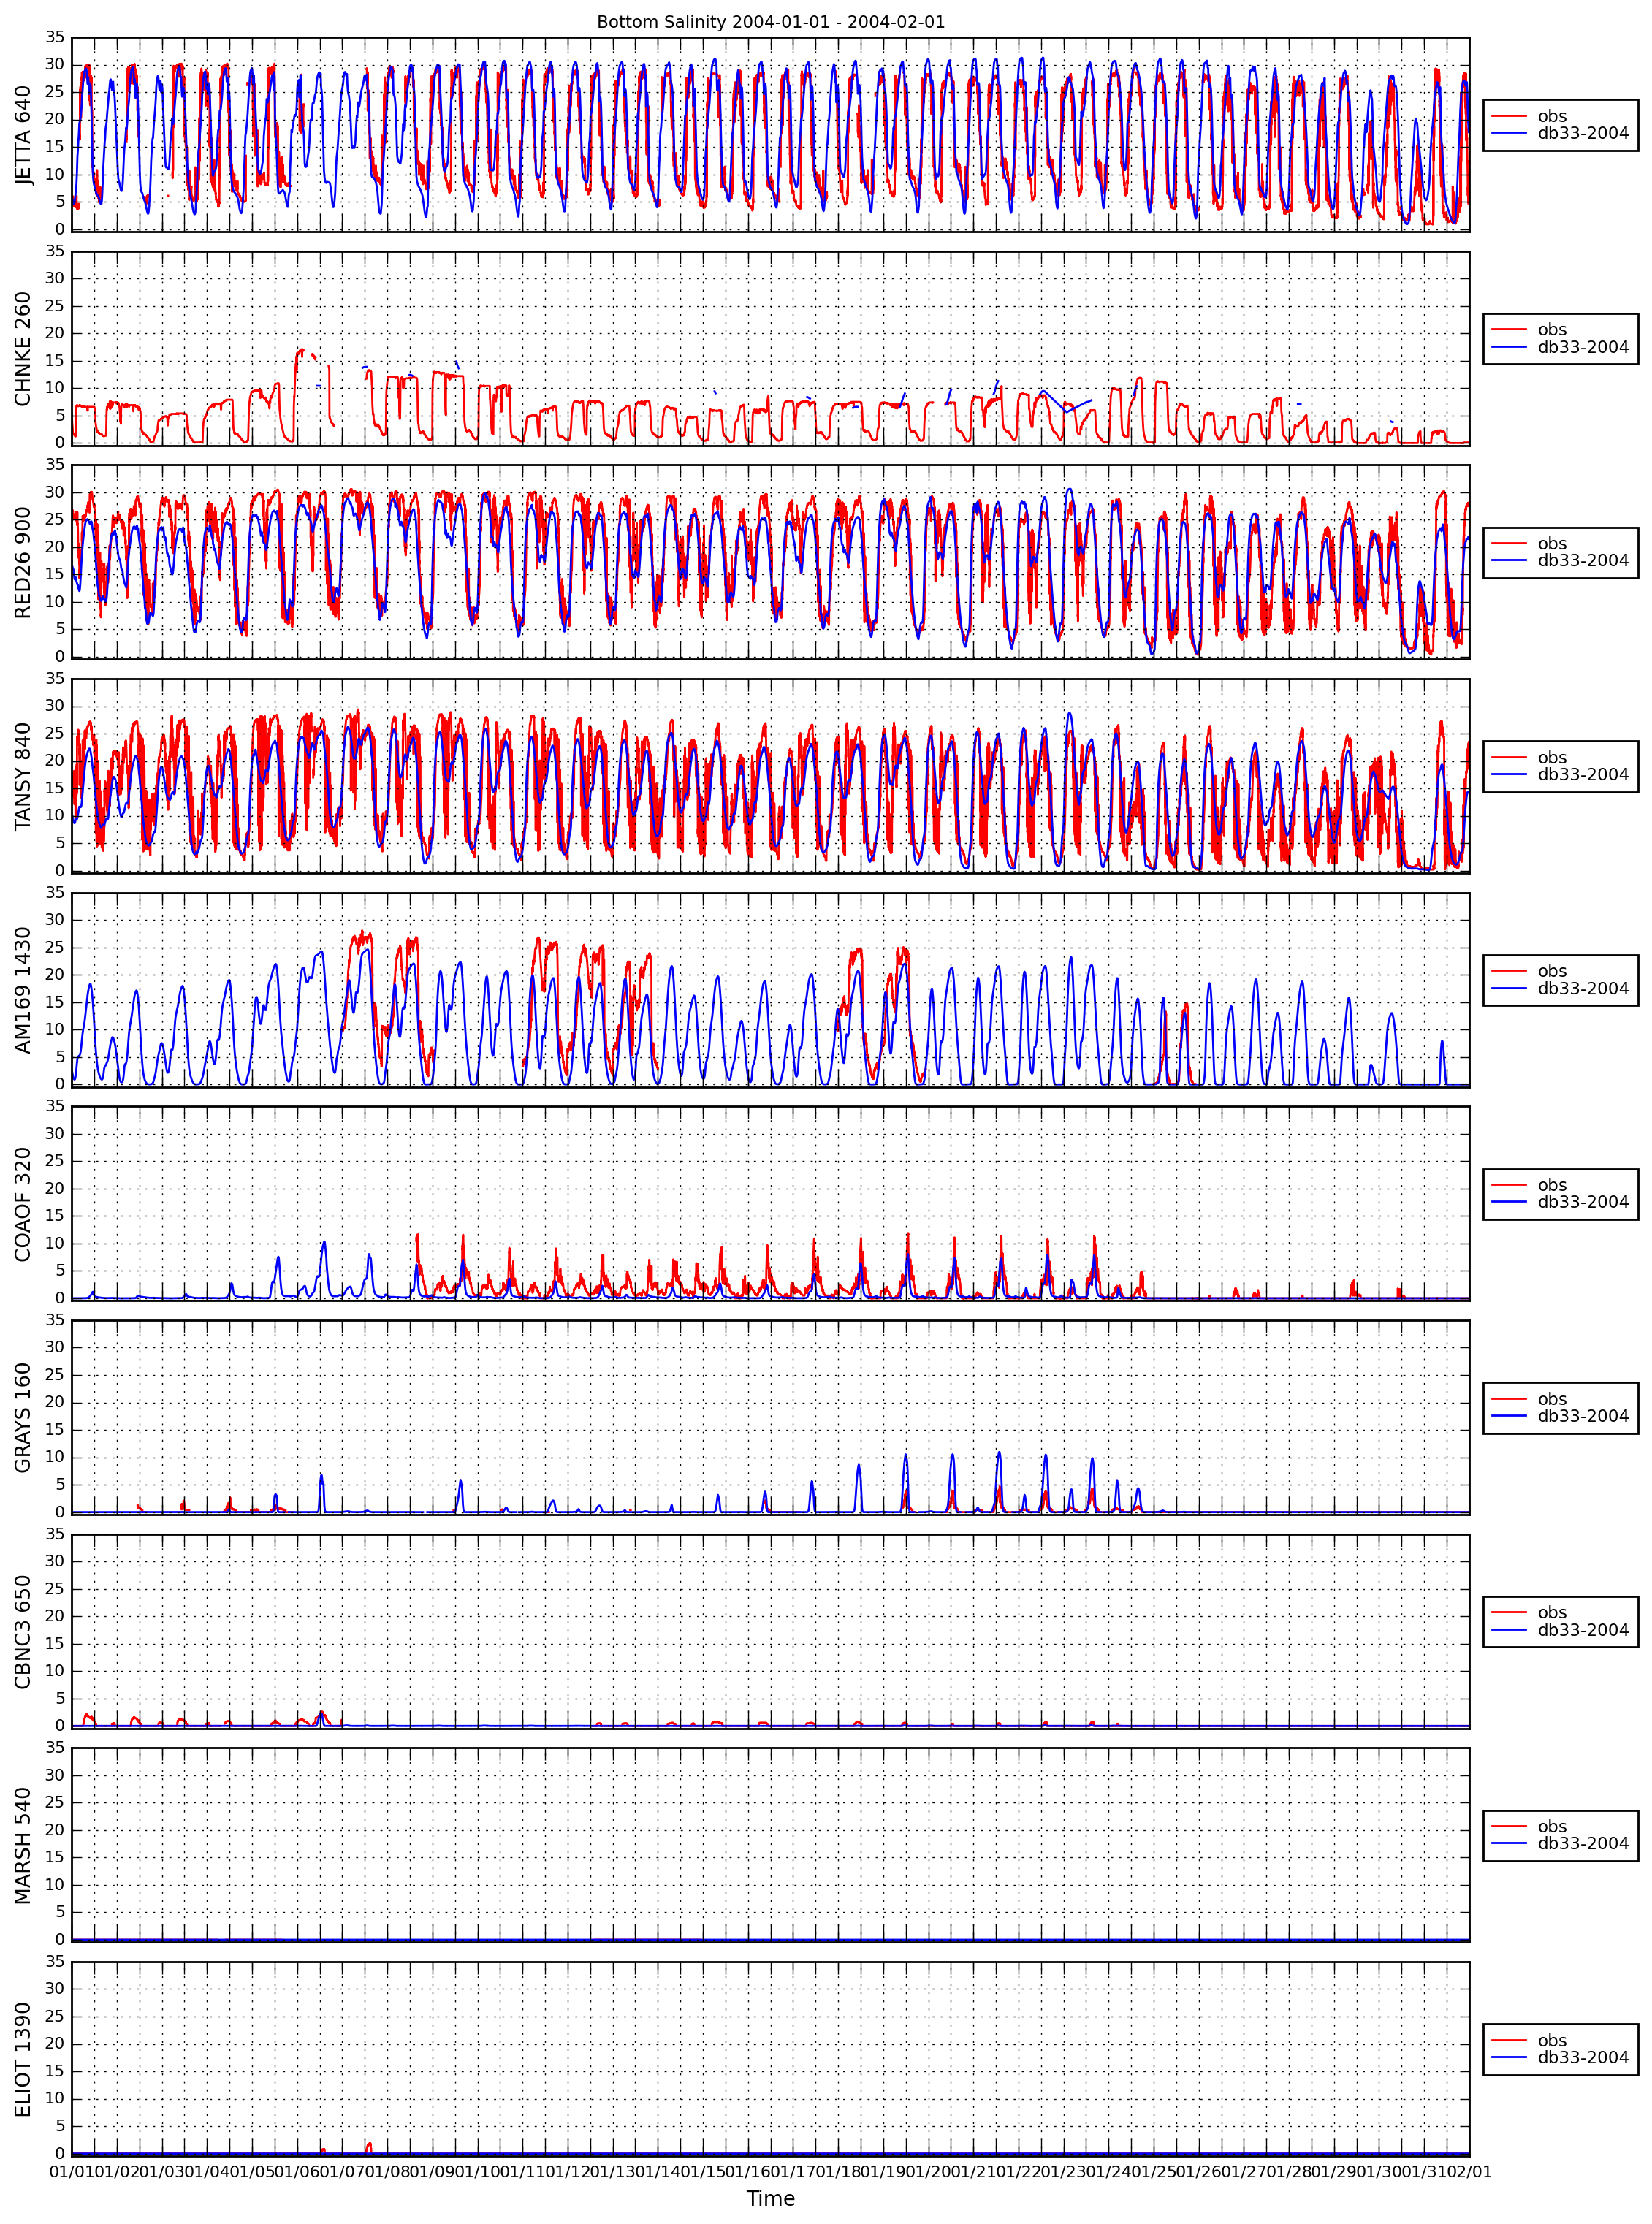The width and height of the screenshot is (1652, 2224).
Task: Click the db33-2004 legend label in ELIOT 1390 panel
Action: (x=1583, y=2058)
